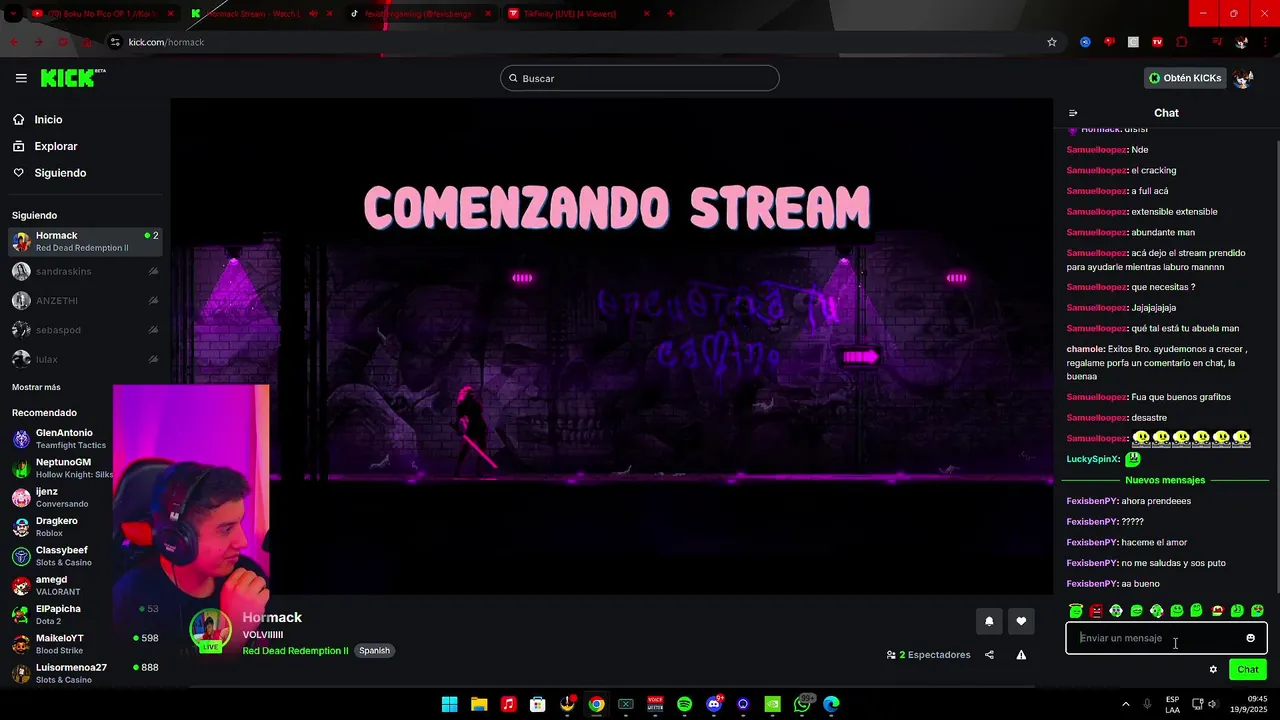
Task: Focus the Buscar search field
Action: coord(640,78)
